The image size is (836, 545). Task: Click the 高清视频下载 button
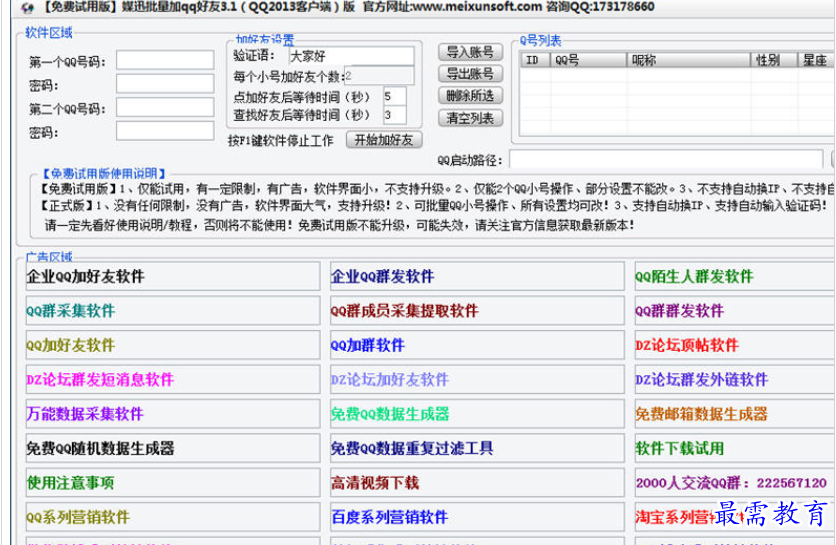point(477,483)
